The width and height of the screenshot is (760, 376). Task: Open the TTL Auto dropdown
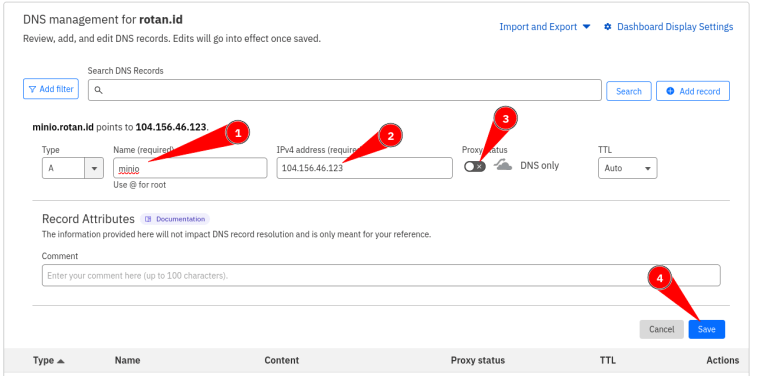pyautogui.click(x=628, y=168)
